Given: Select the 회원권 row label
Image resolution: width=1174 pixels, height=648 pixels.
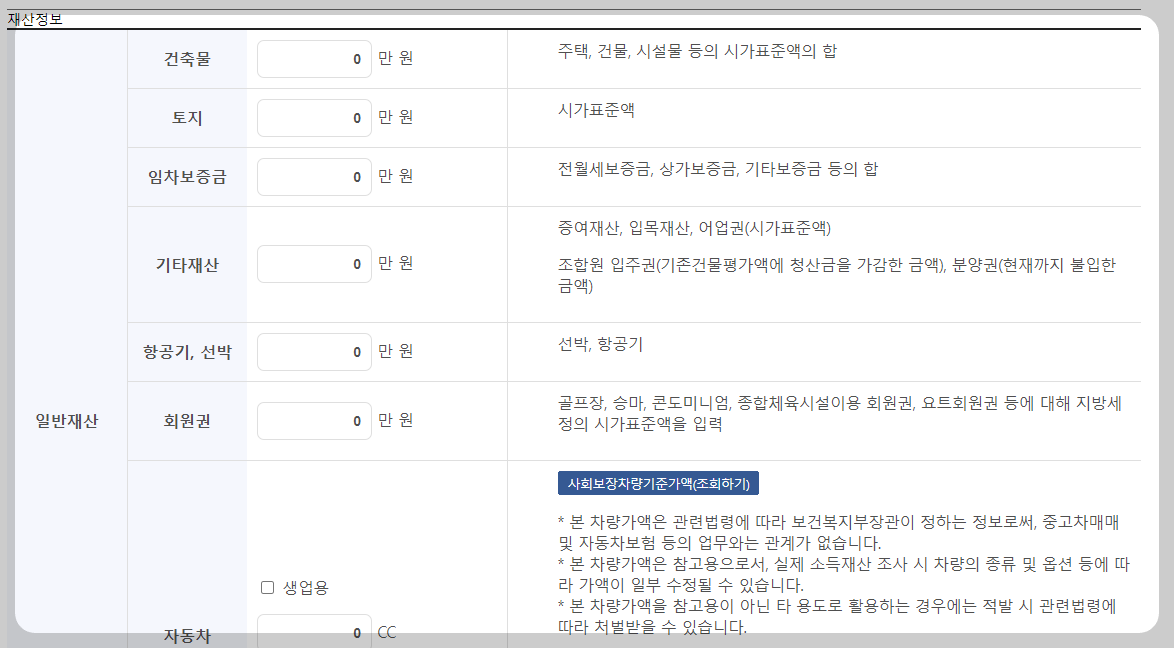Looking at the screenshot, I should pyautogui.click(x=187, y=420).
